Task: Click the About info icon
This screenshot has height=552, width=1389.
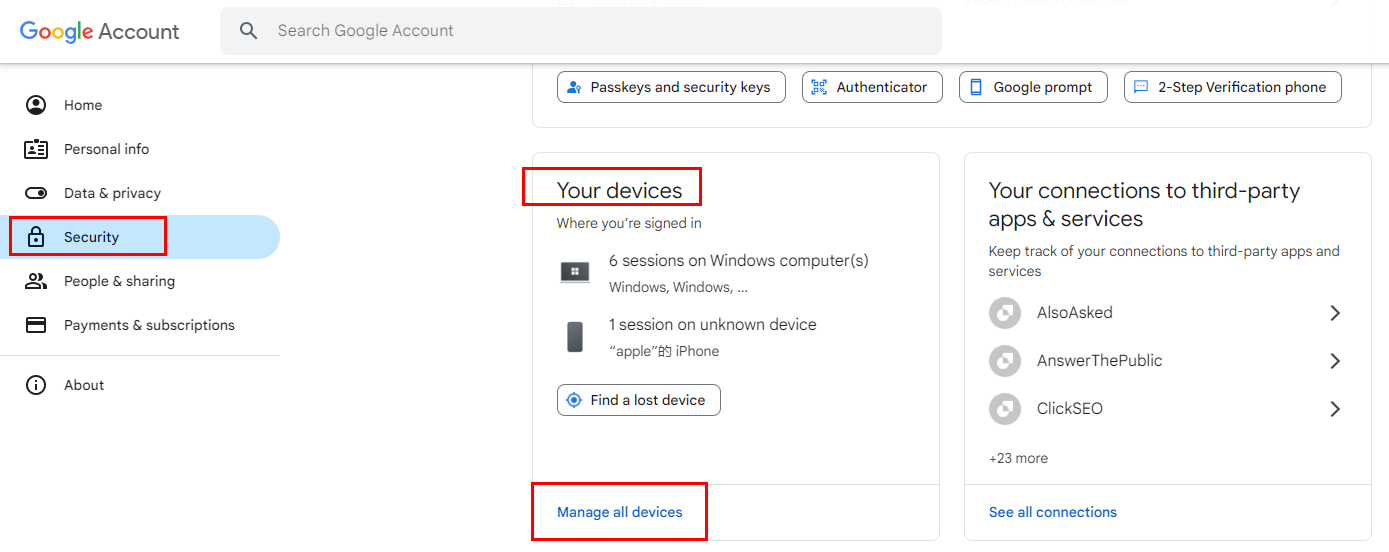Action: 36,385
